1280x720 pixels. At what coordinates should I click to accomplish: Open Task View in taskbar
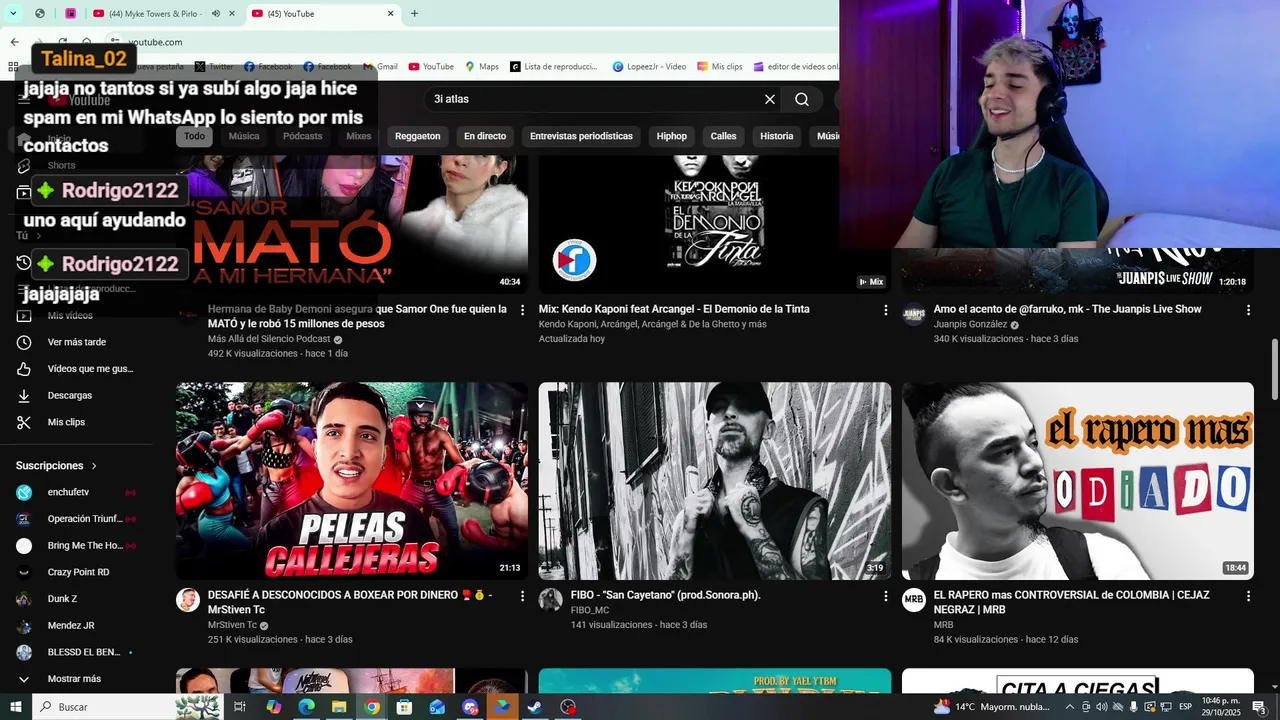point(240,707)
